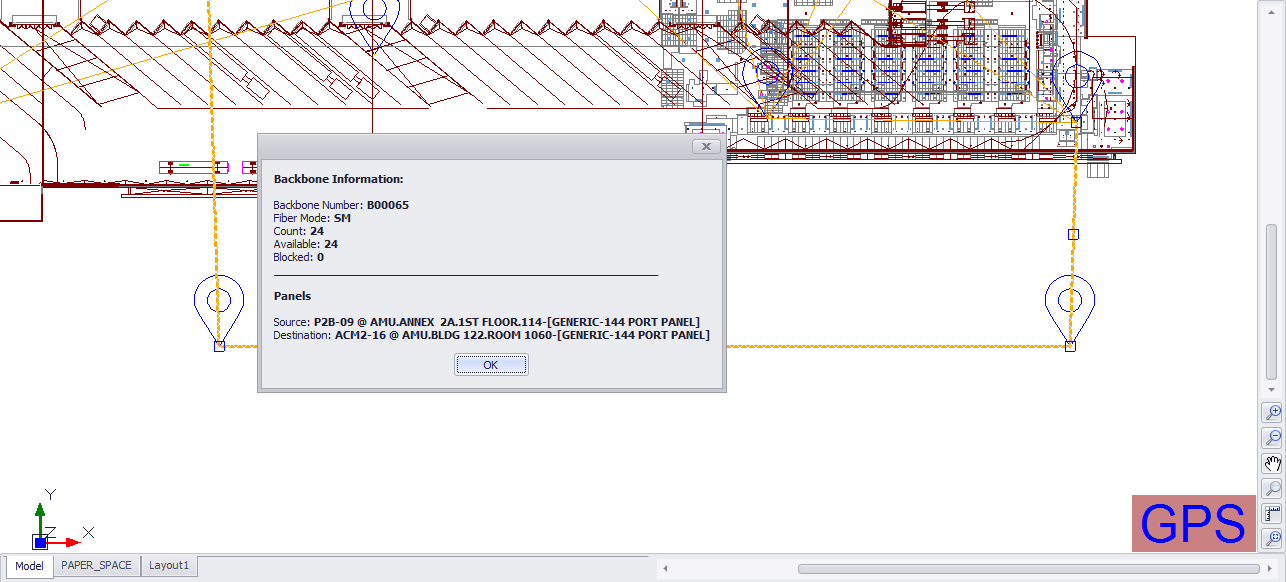Select the Zoom Window magnifier tool
This screenshot has width=1286, height=582.
point(1273,489)
